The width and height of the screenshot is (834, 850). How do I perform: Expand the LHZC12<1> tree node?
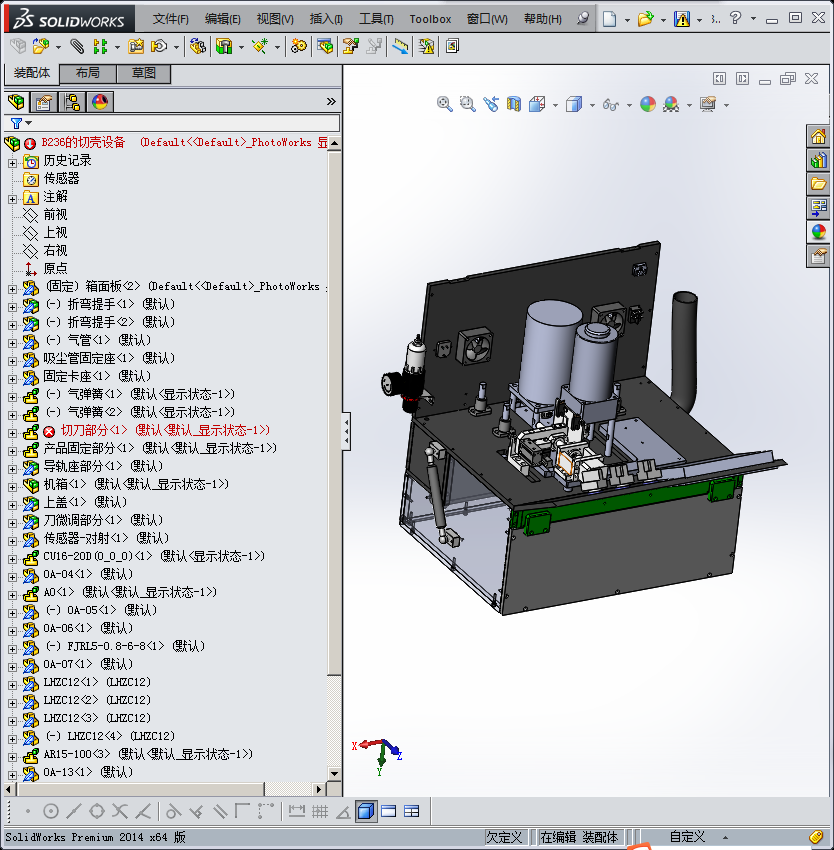(x=12, y=684)
